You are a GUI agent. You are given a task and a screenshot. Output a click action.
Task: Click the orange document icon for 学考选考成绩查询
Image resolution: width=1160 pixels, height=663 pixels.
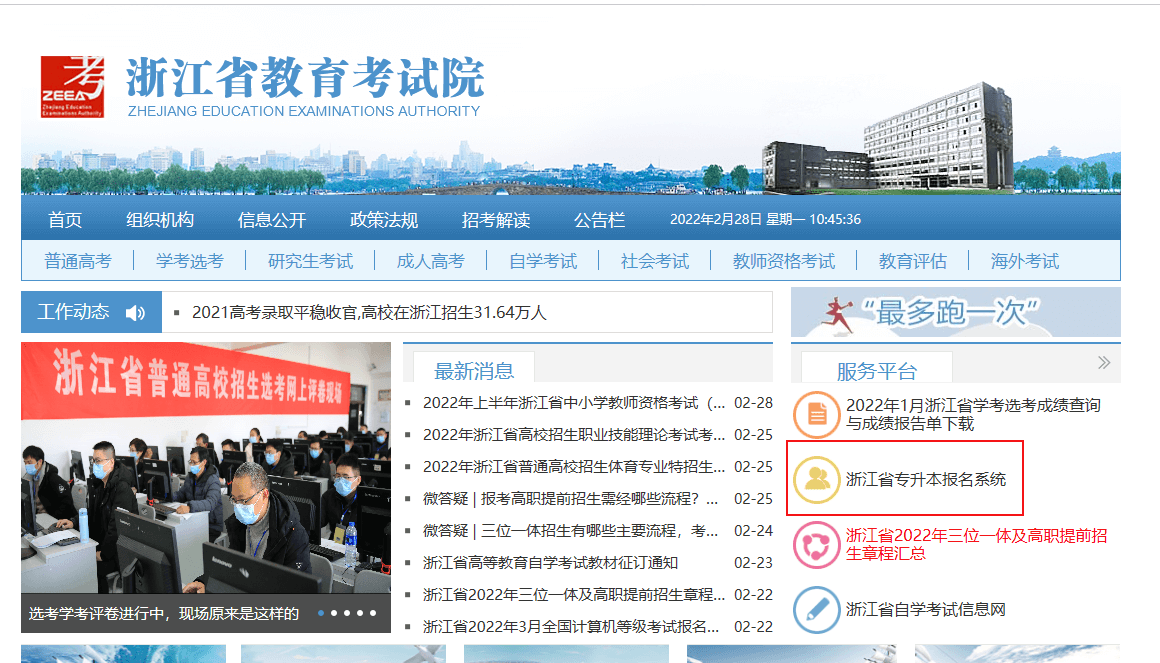pyautogui.click(x=816, y=415)
